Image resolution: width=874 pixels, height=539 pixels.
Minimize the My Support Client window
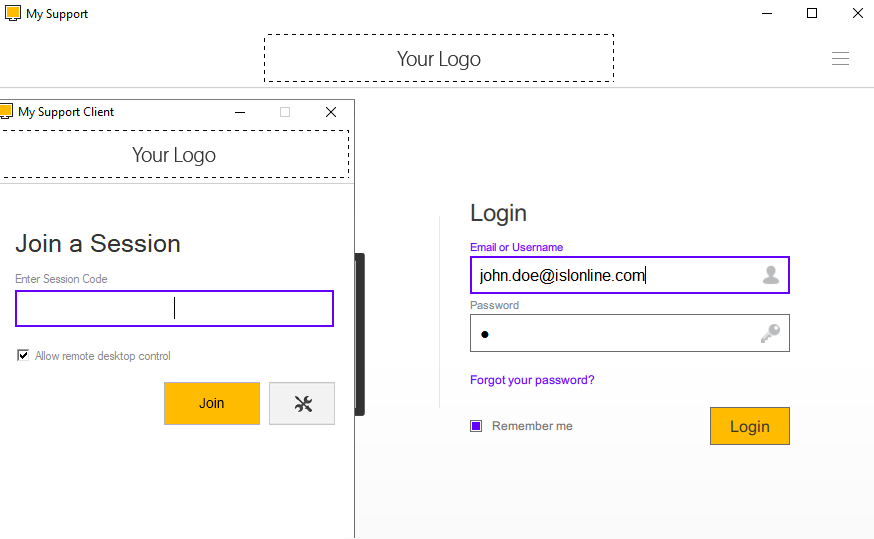pyautogui.click(x=240, y=112)
